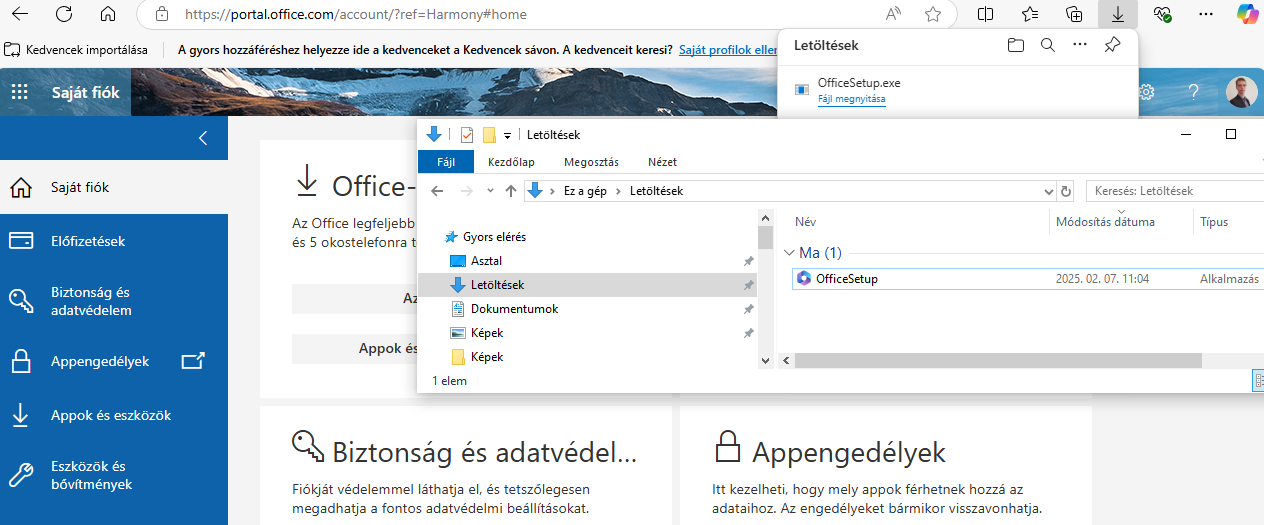The height and width of the screenshot is (525, 1264).
Task: Open browser collections icon
Action: 1074,14
